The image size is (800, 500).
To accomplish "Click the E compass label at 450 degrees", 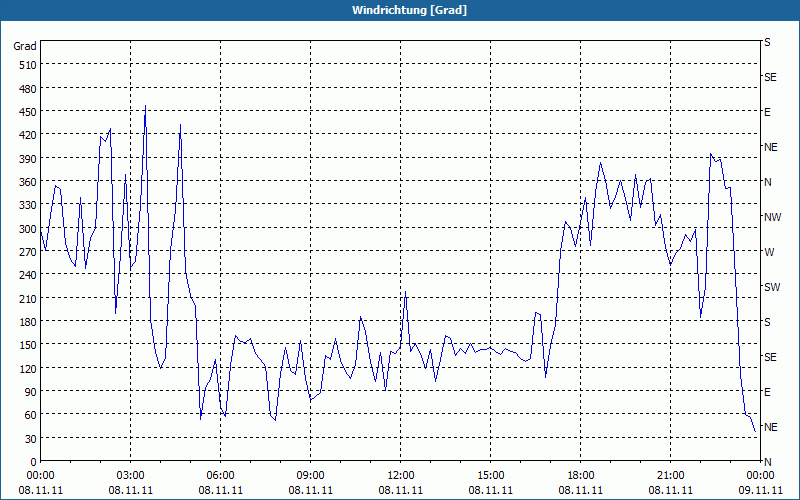I will (767, 112).
